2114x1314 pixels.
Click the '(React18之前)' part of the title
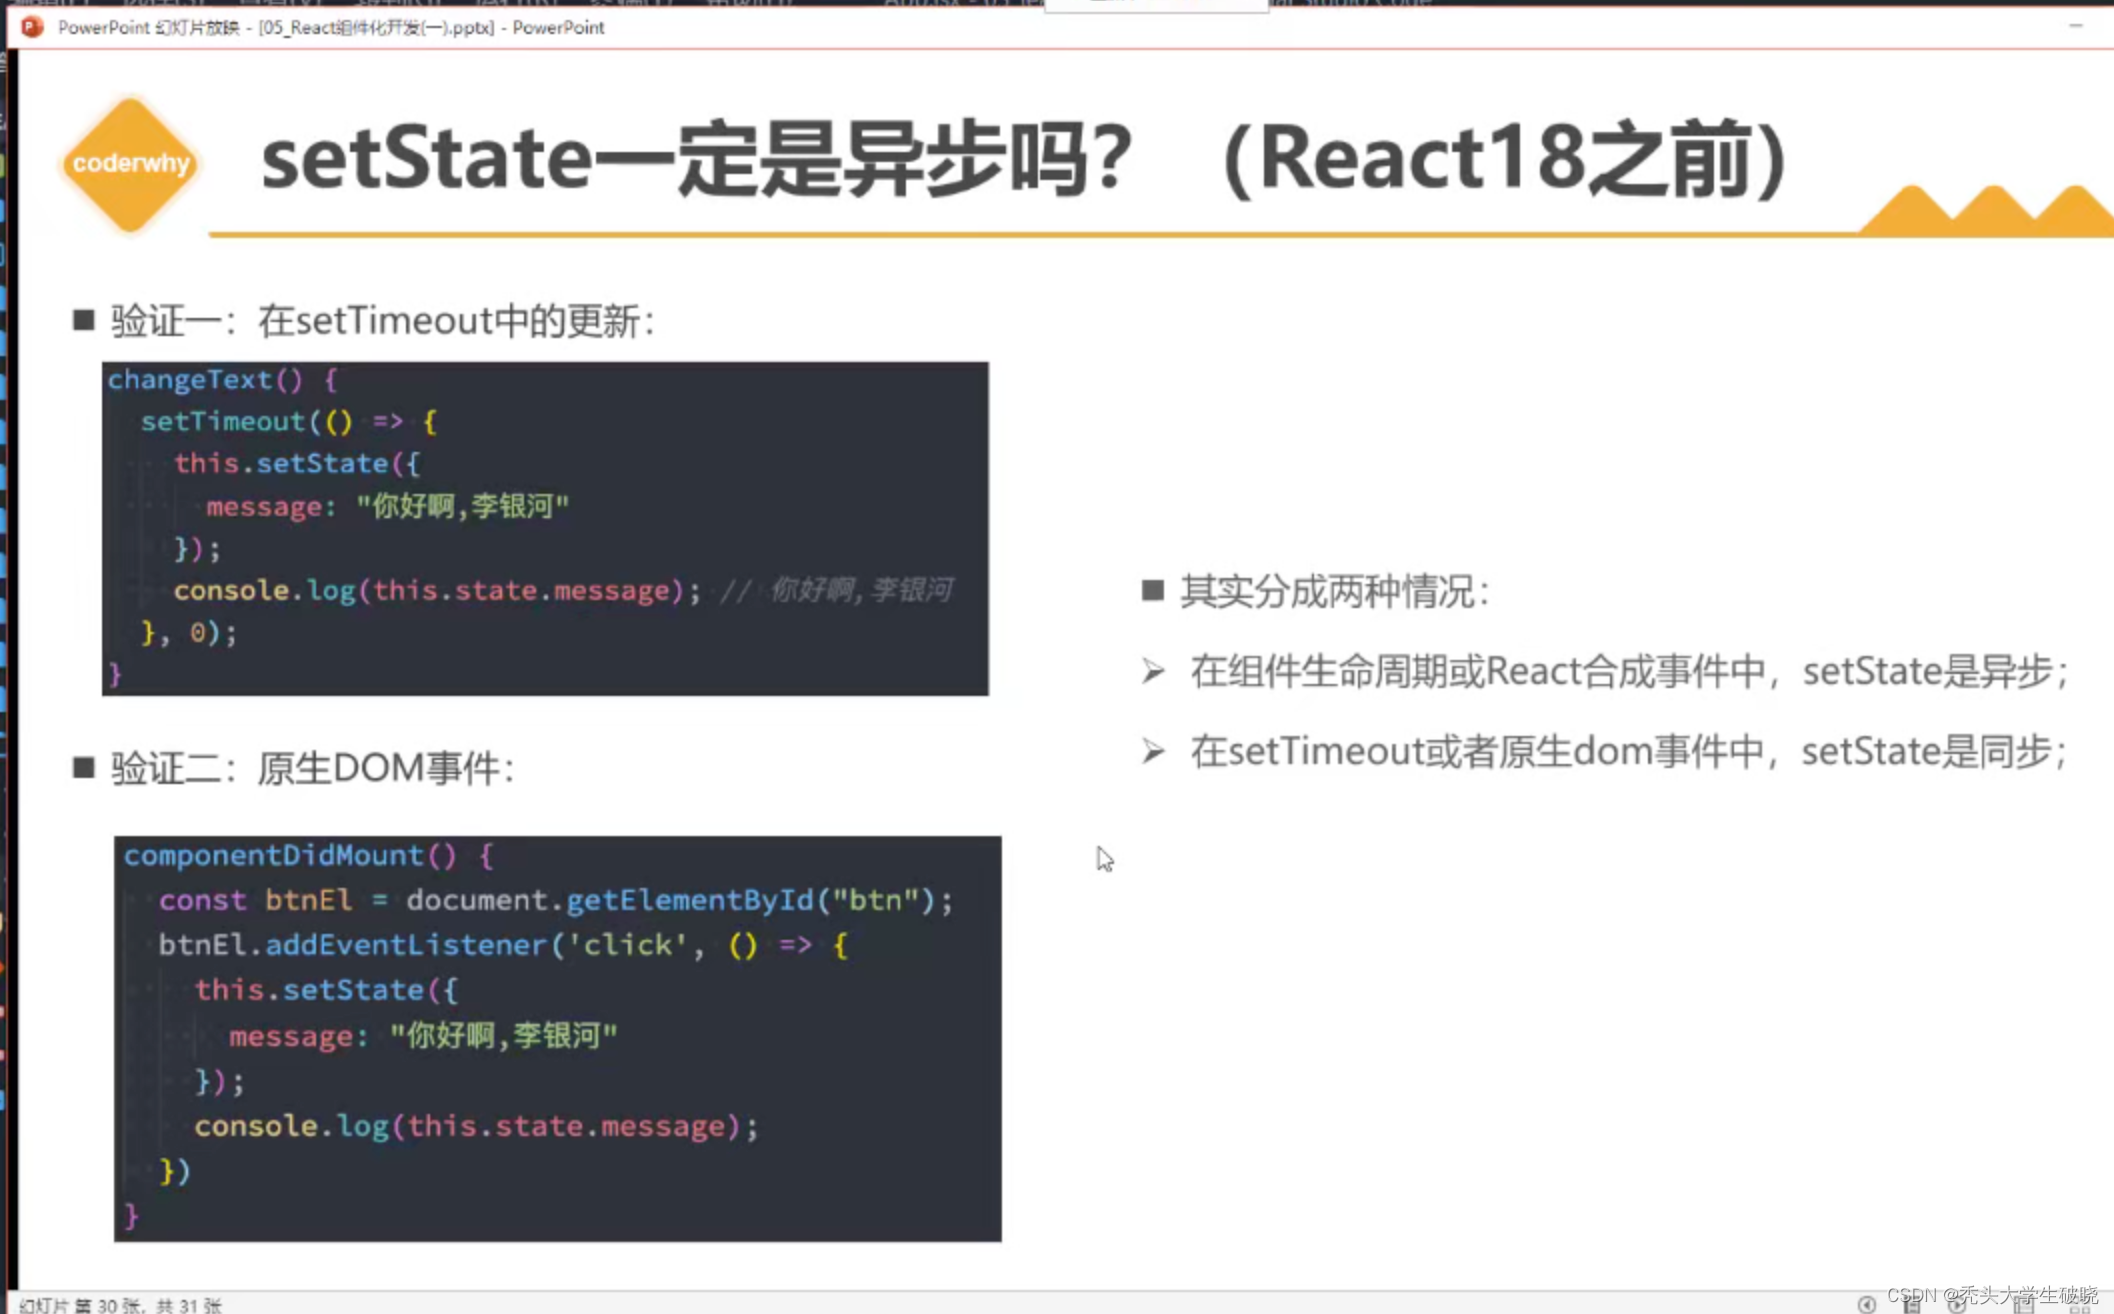point(1505,160)
